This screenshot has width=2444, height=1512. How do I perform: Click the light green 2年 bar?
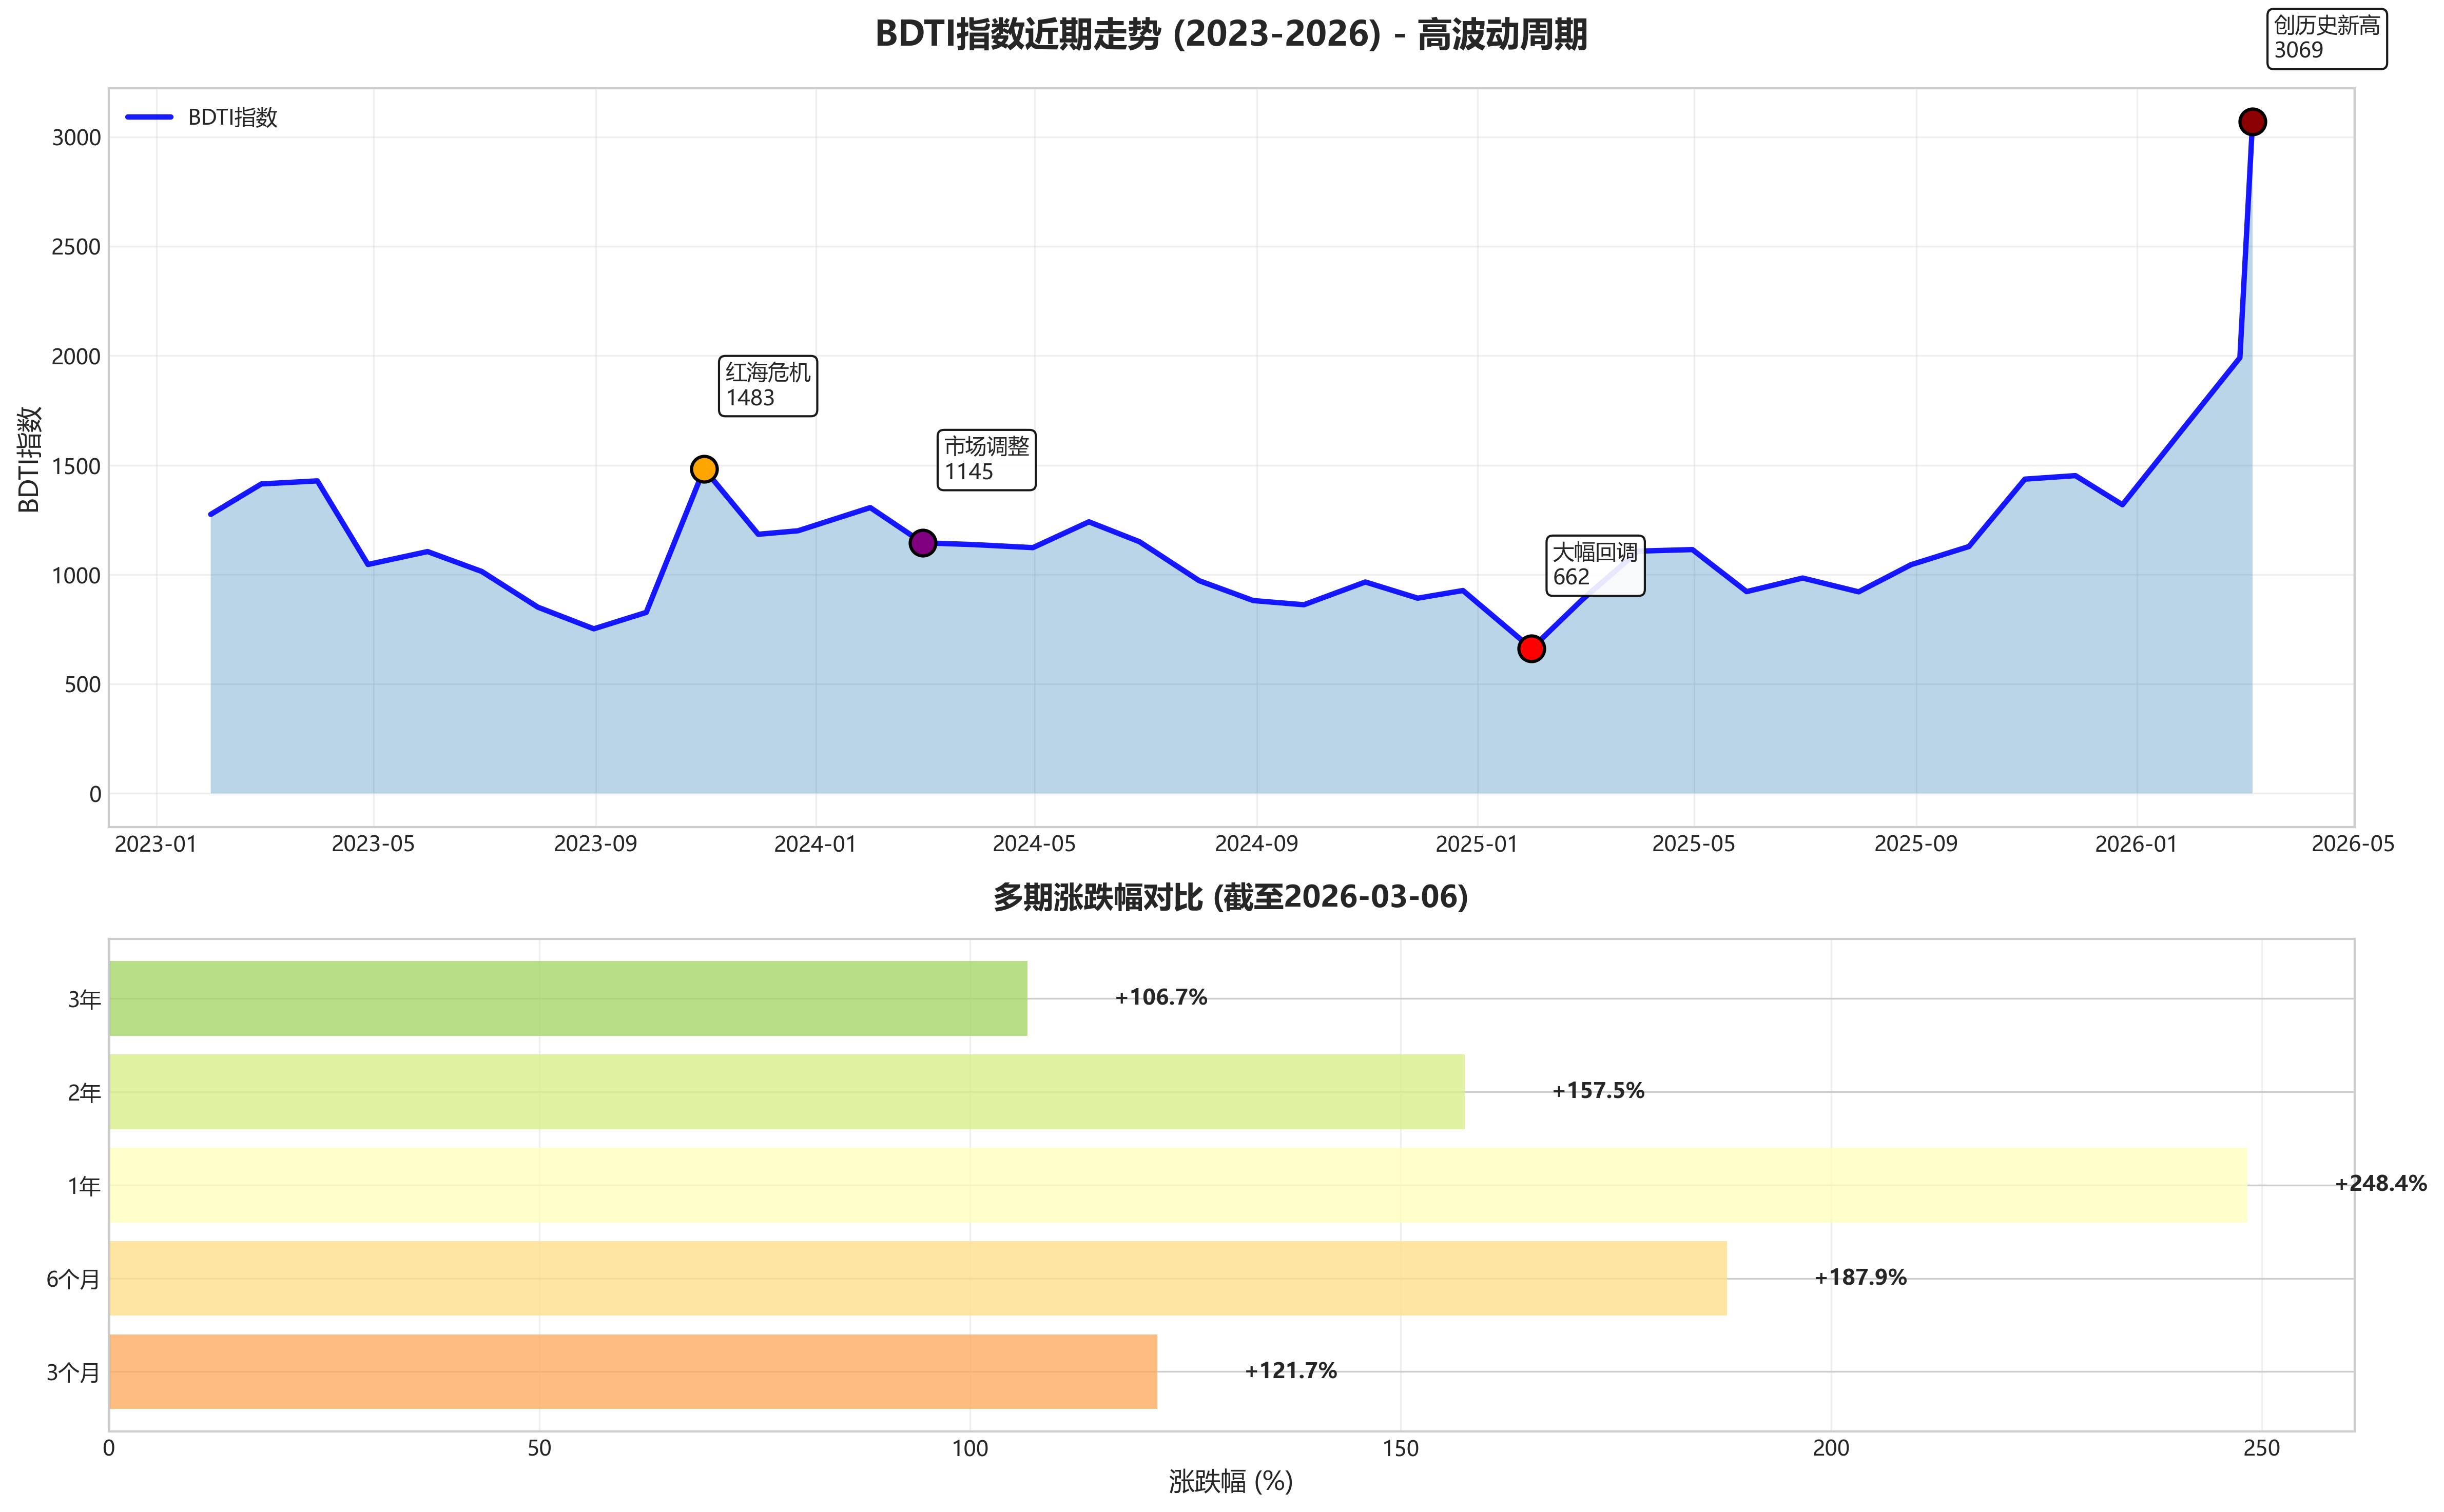(786, 1092)
